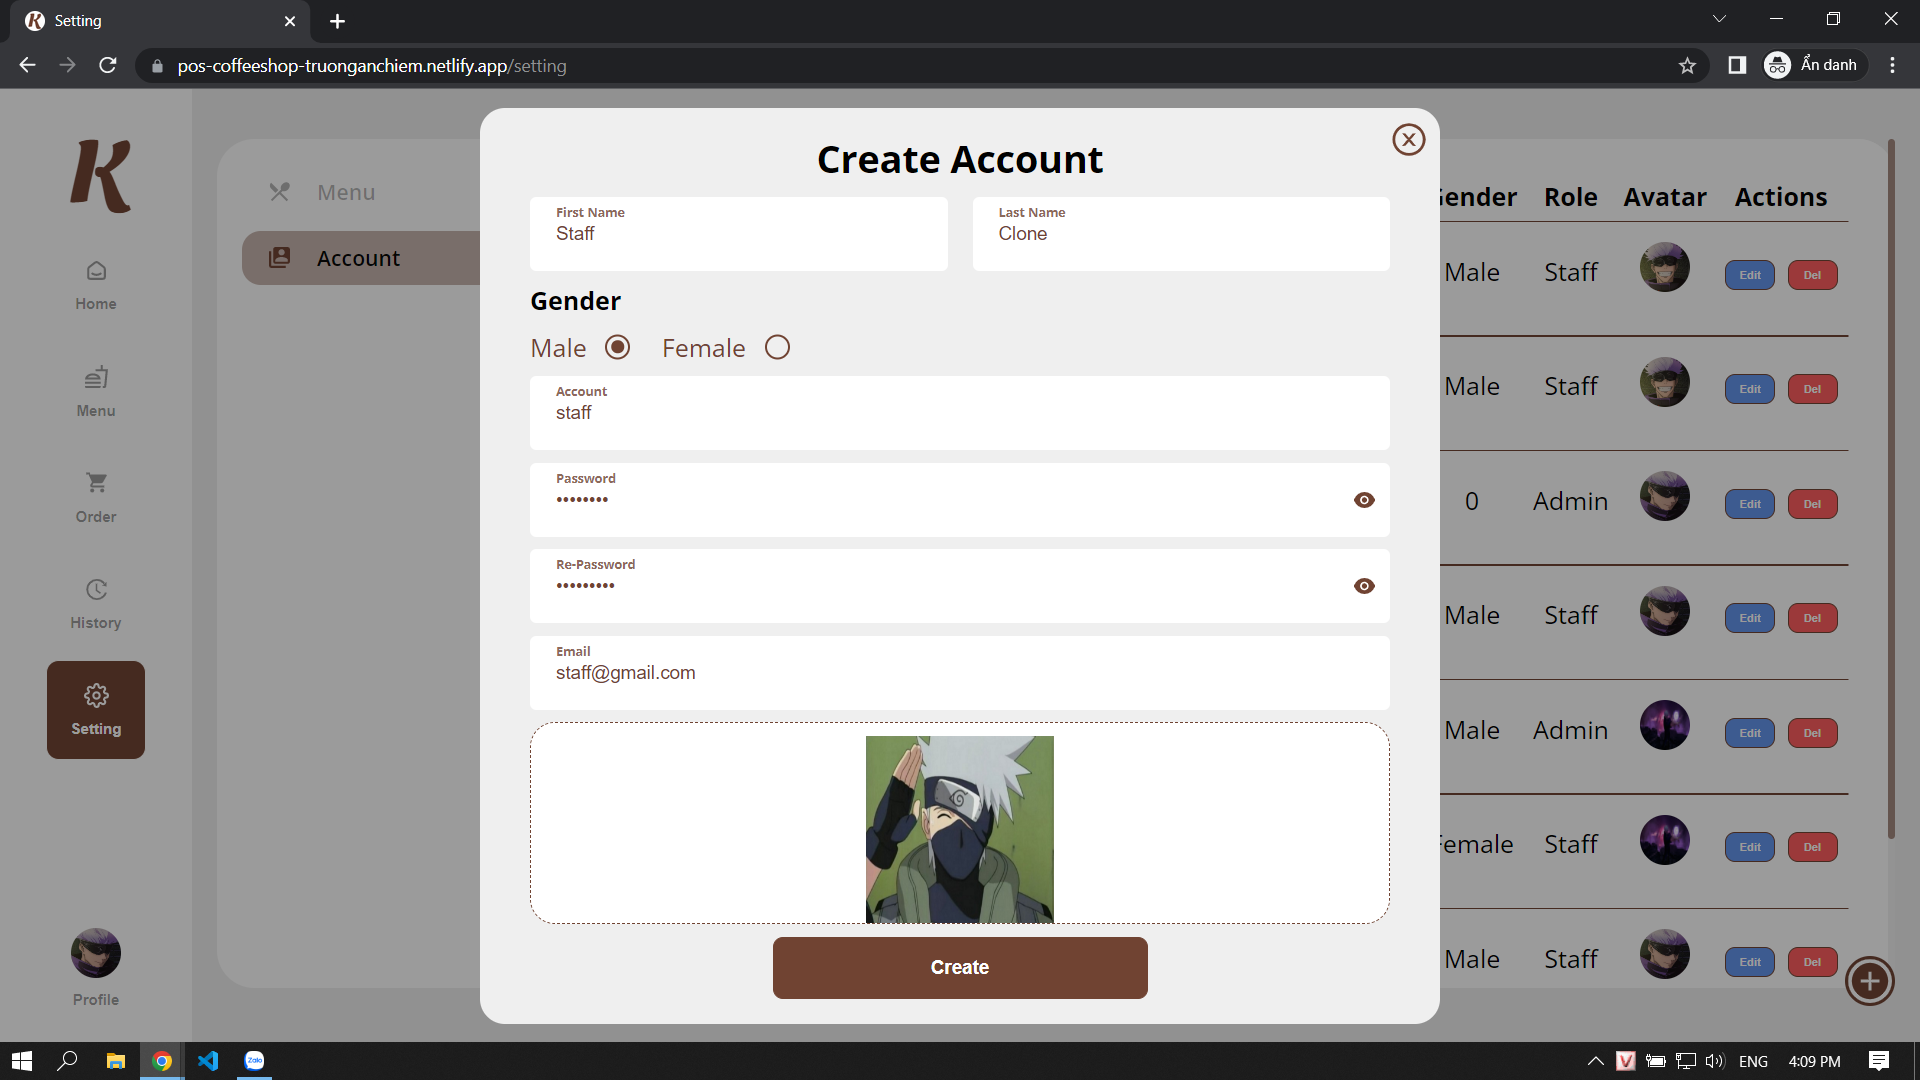Click the sidebar Menu food icon
Screen dimensions: 1920x1080
(x=96, y=378)
